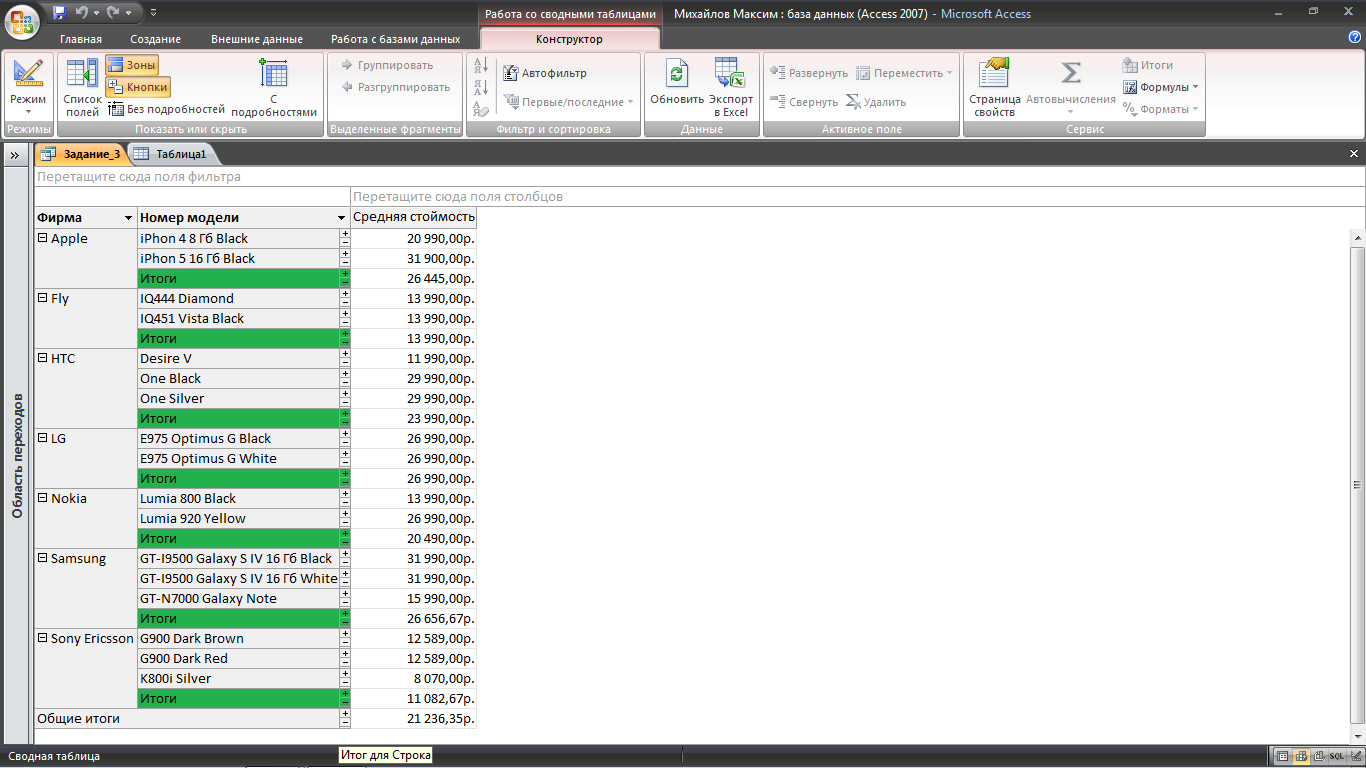Viewport: 1366px width, 768px height.
Task: Show the Список полей field list
Action: [x=82, y=86]
